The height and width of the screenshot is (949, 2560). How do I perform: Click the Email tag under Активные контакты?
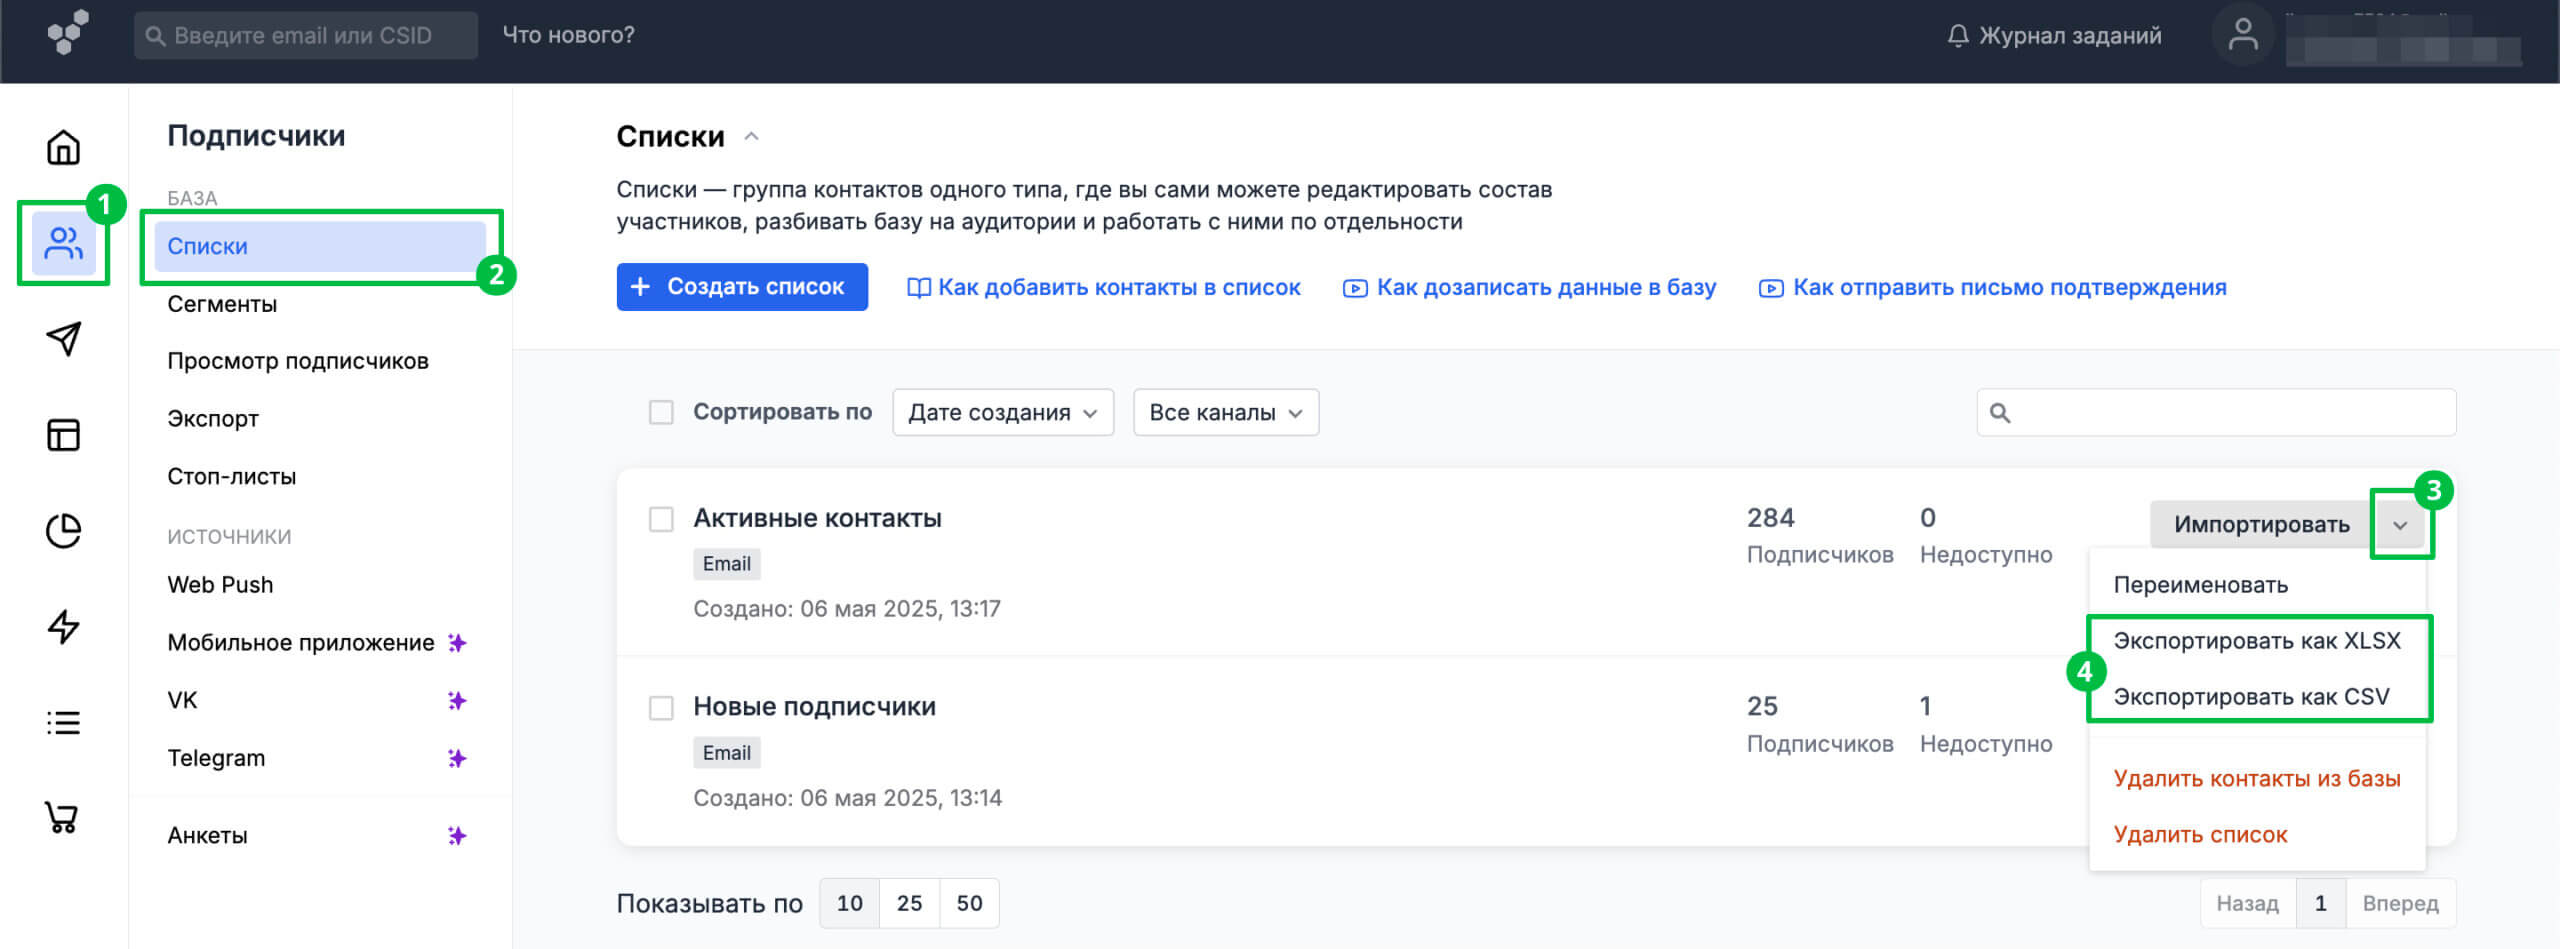(x=727, y=564)
